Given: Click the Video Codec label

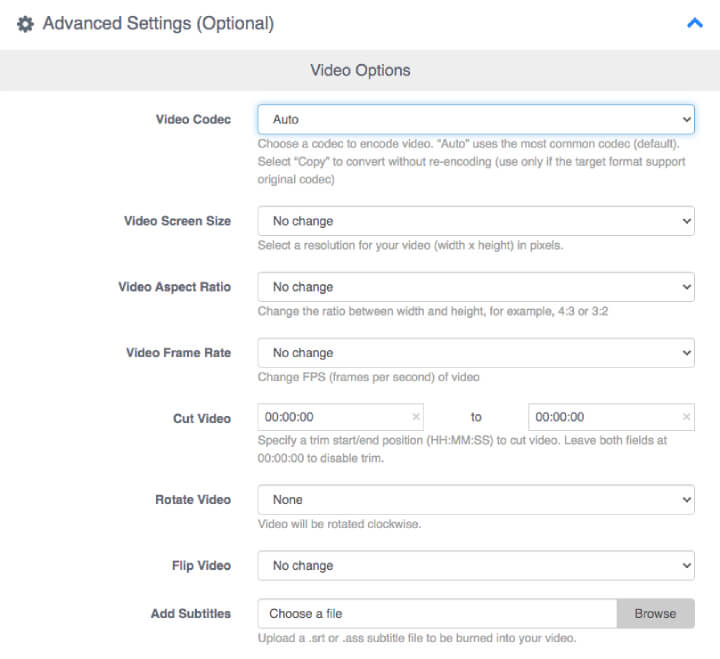Looking at the screenshot, I should click(193, 119).
